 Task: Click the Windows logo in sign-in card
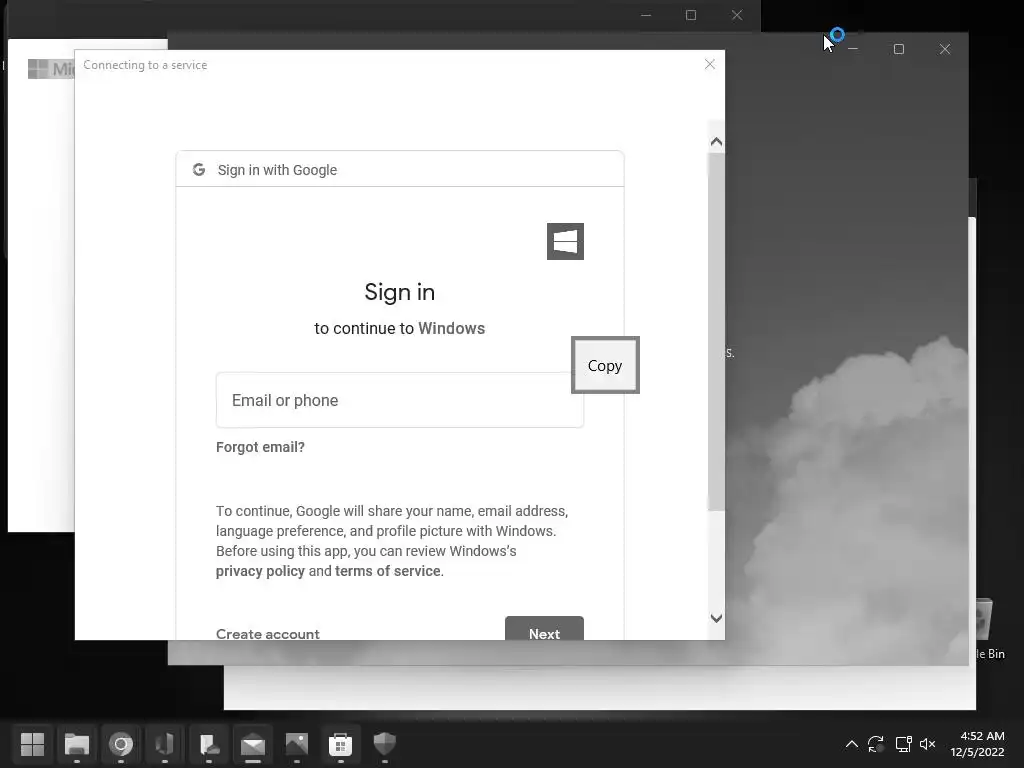[x=566, y=242]
